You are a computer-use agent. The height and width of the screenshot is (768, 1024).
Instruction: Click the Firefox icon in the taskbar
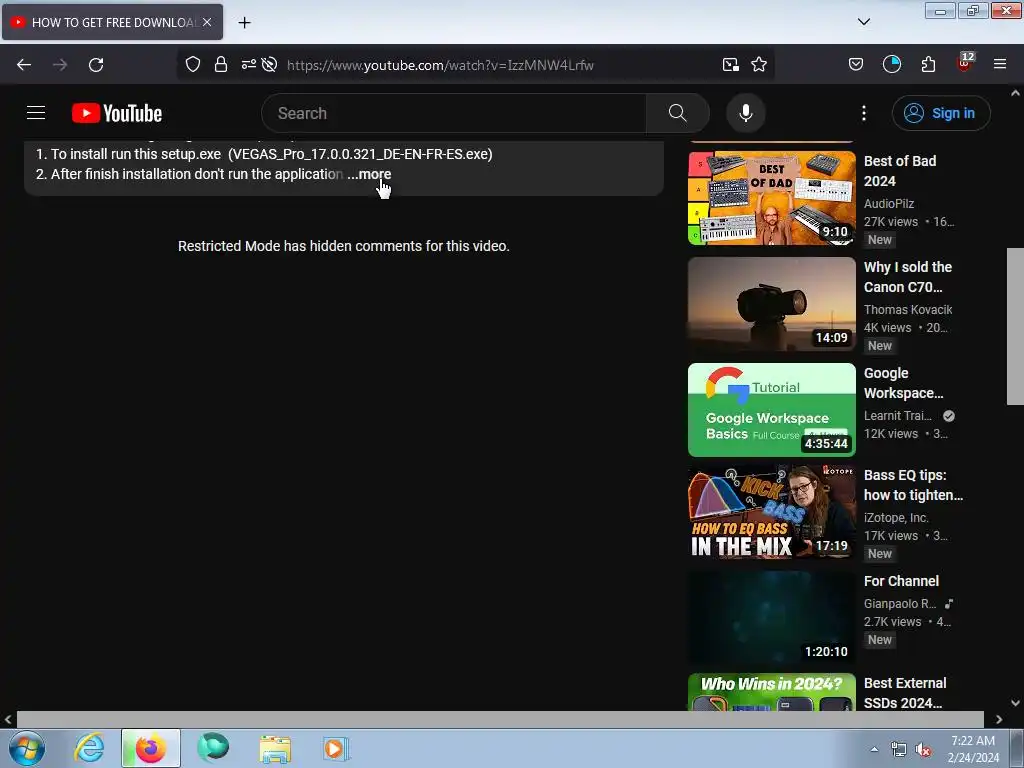click(151, 748)
